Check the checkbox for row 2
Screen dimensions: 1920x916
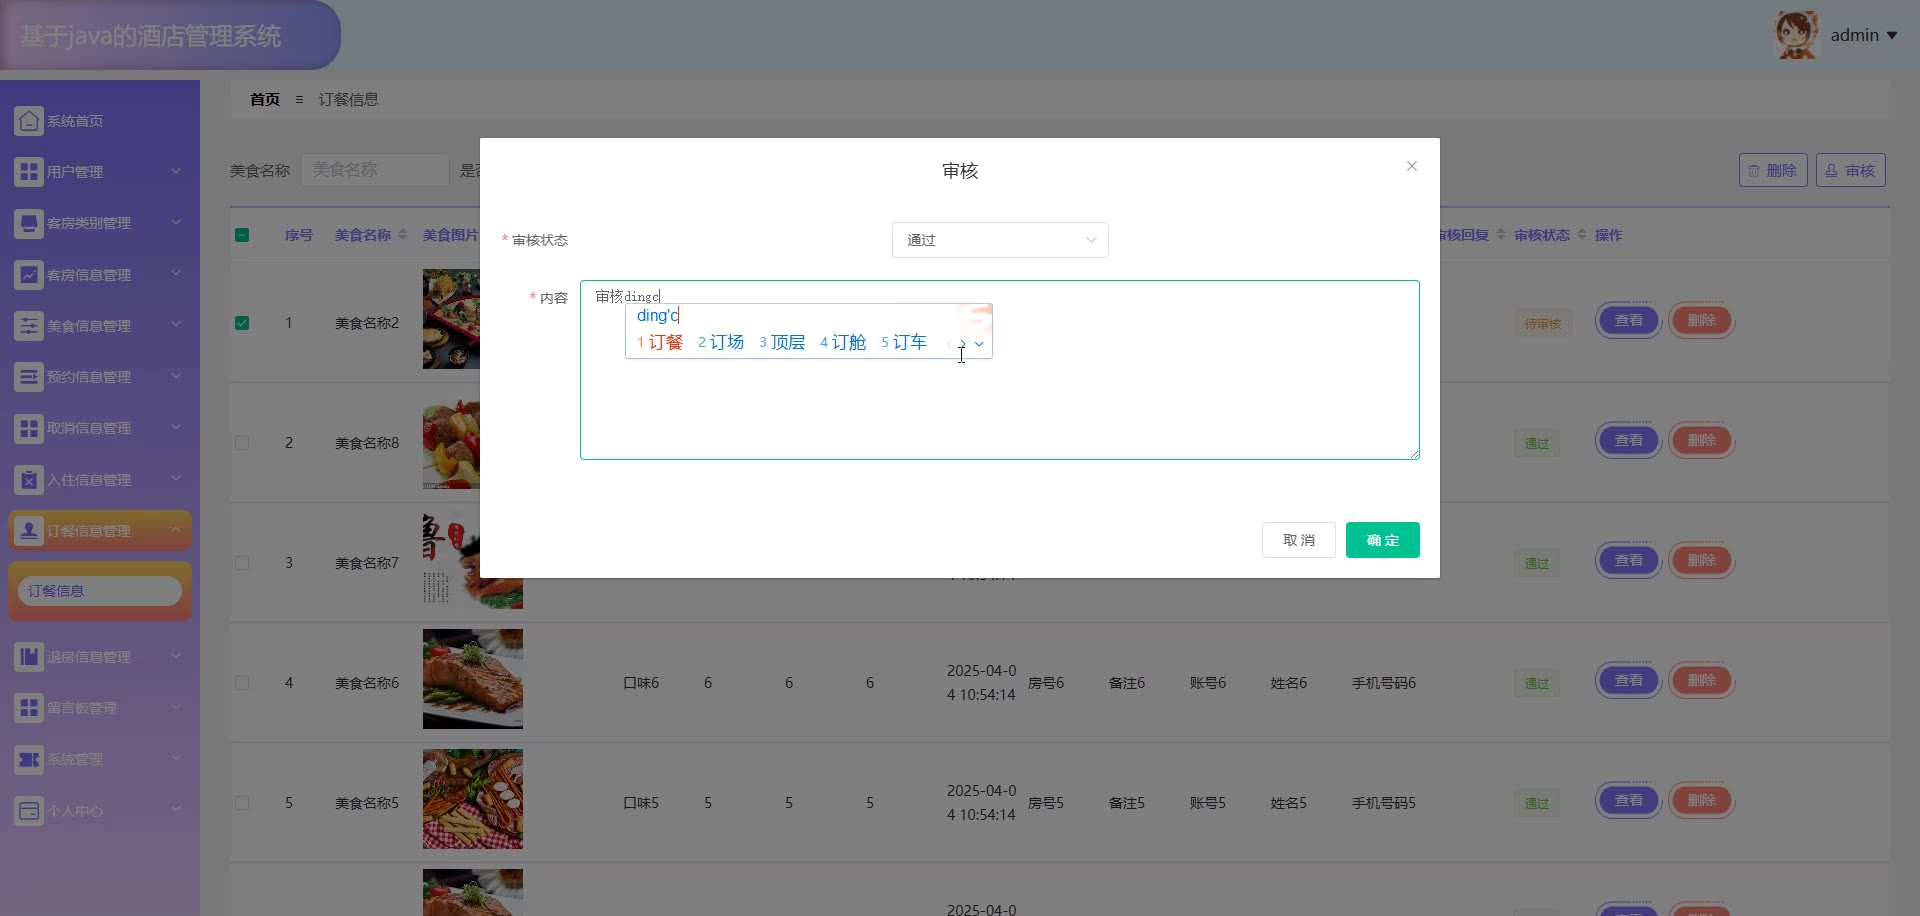(242, 443)
